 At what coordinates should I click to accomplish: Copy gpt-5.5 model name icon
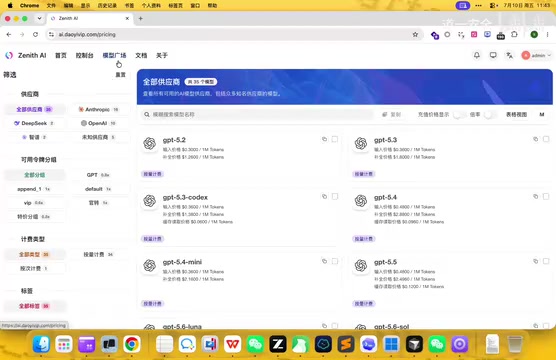point(535,261)
